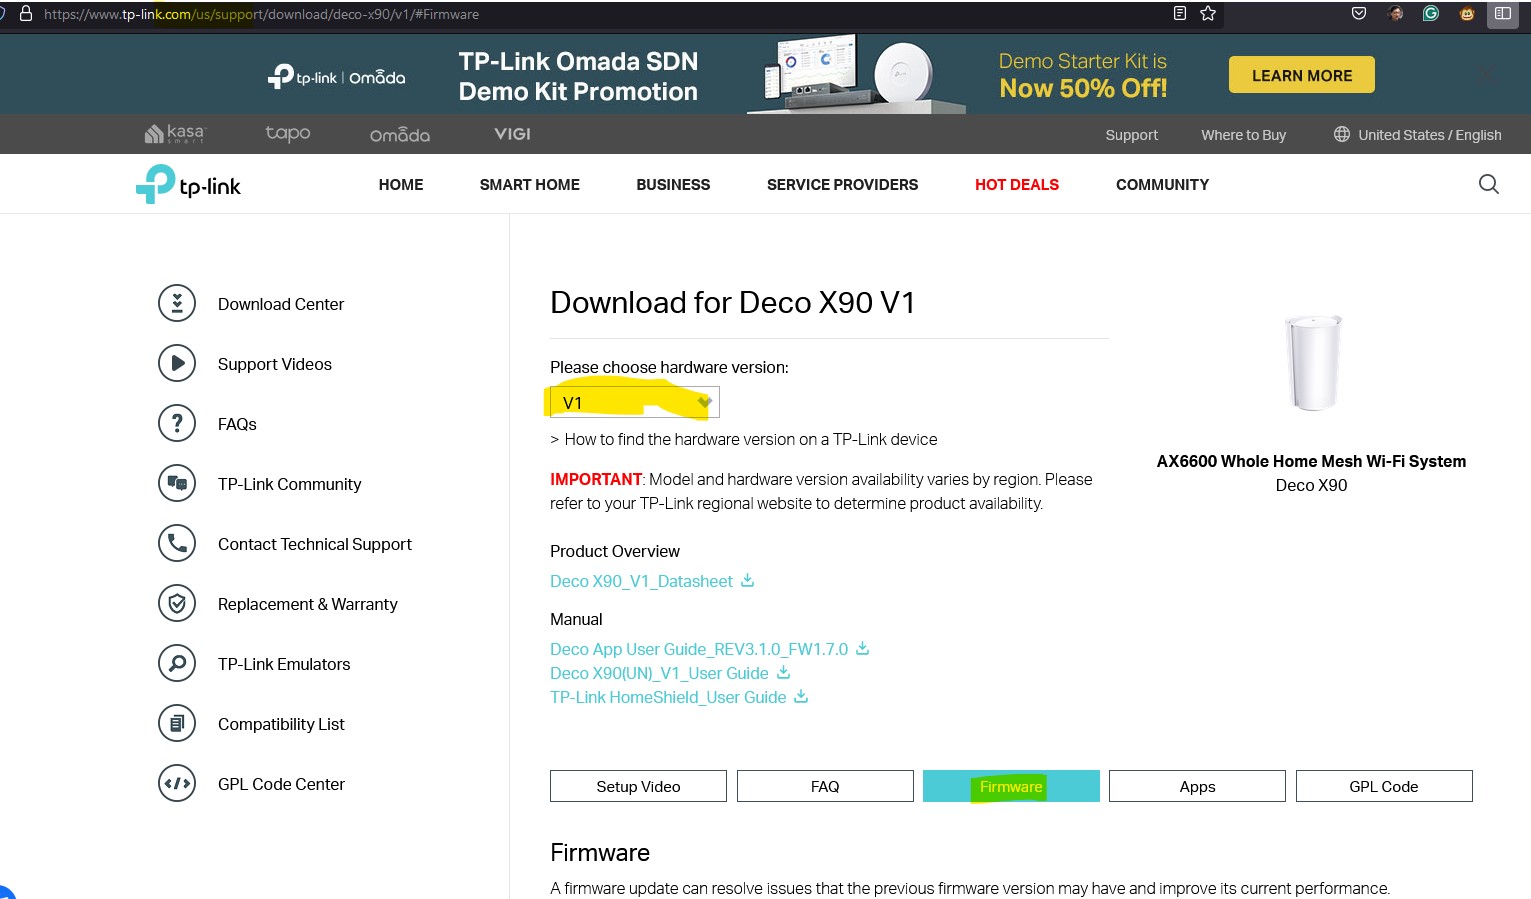Click the Replacement & Warranty shield icon
The image size is (1531, 899).
[x=177, y=604]
